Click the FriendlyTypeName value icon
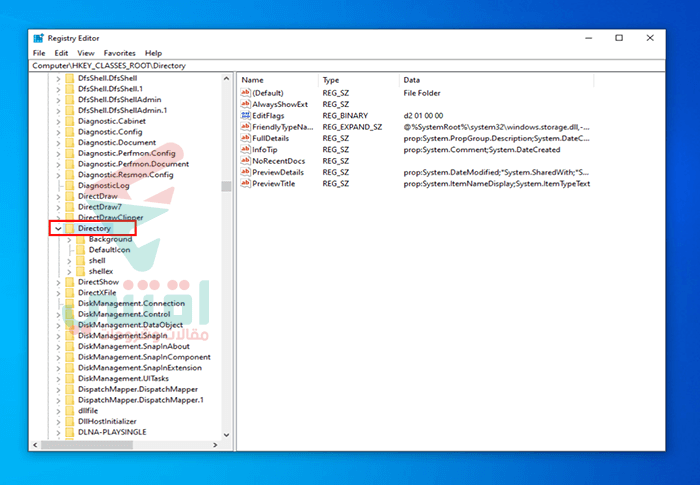The image size is (700, 485). [x=246, y=127]
